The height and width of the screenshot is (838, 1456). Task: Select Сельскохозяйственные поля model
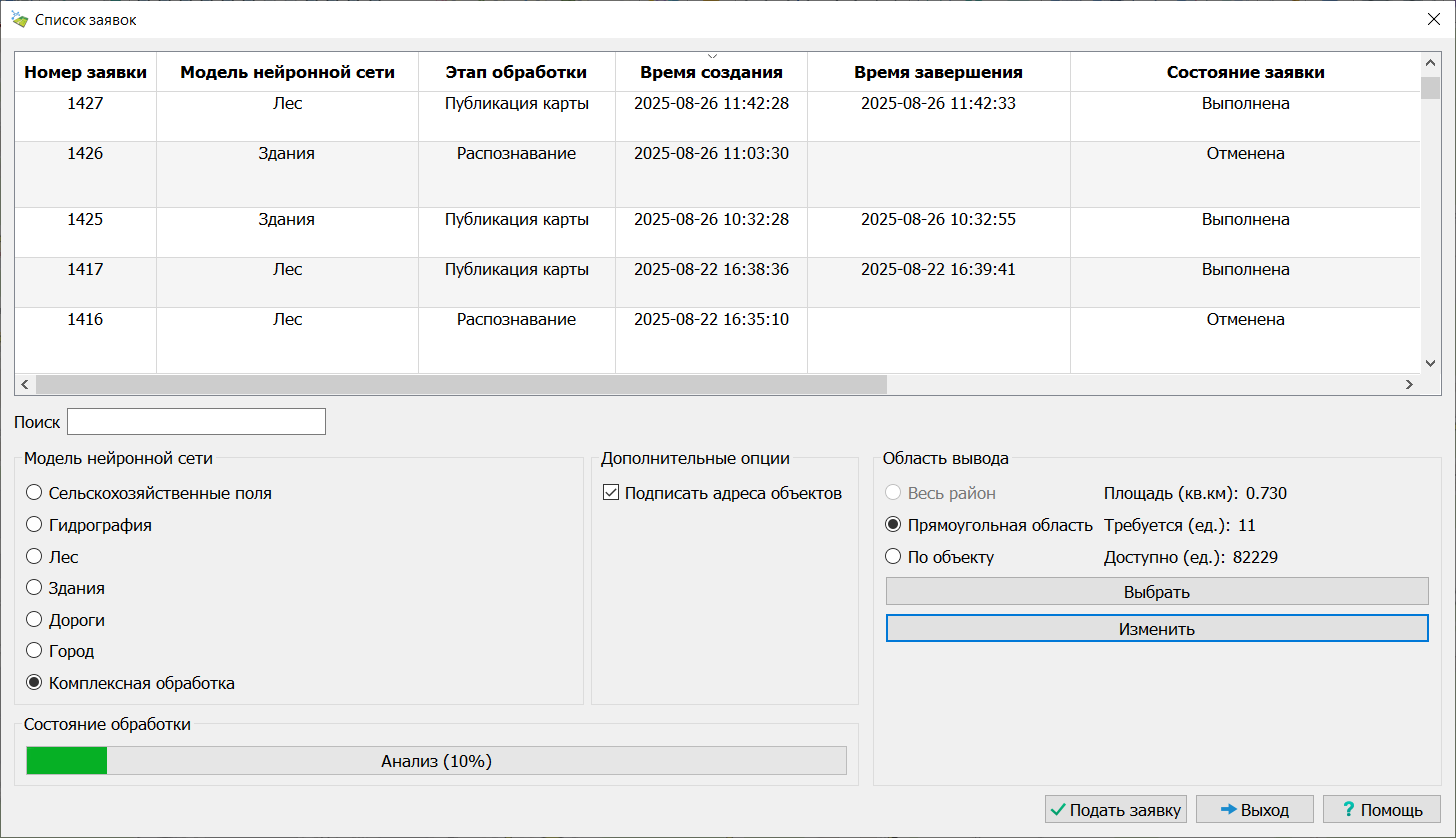pos(34,492)
